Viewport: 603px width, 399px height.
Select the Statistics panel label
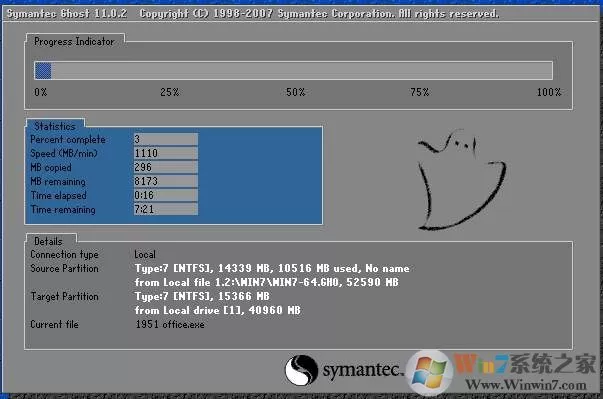55,126
